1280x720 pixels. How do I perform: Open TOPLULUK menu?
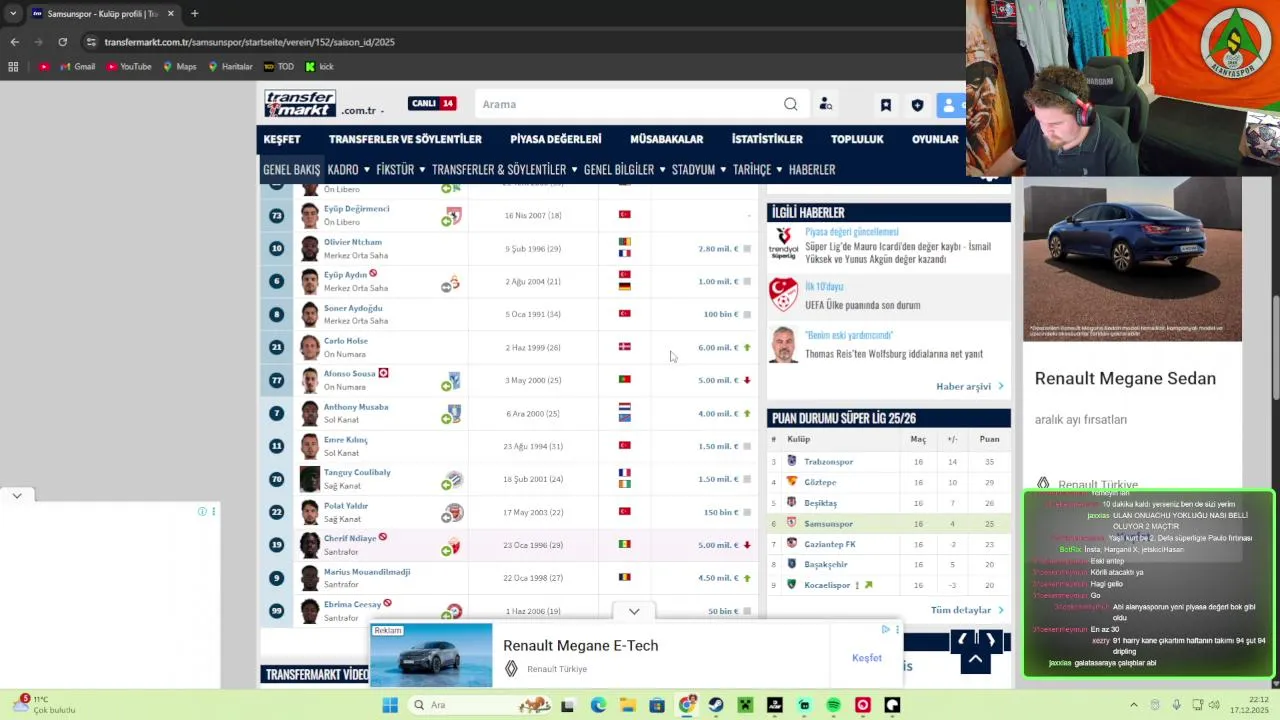point(857,139)
